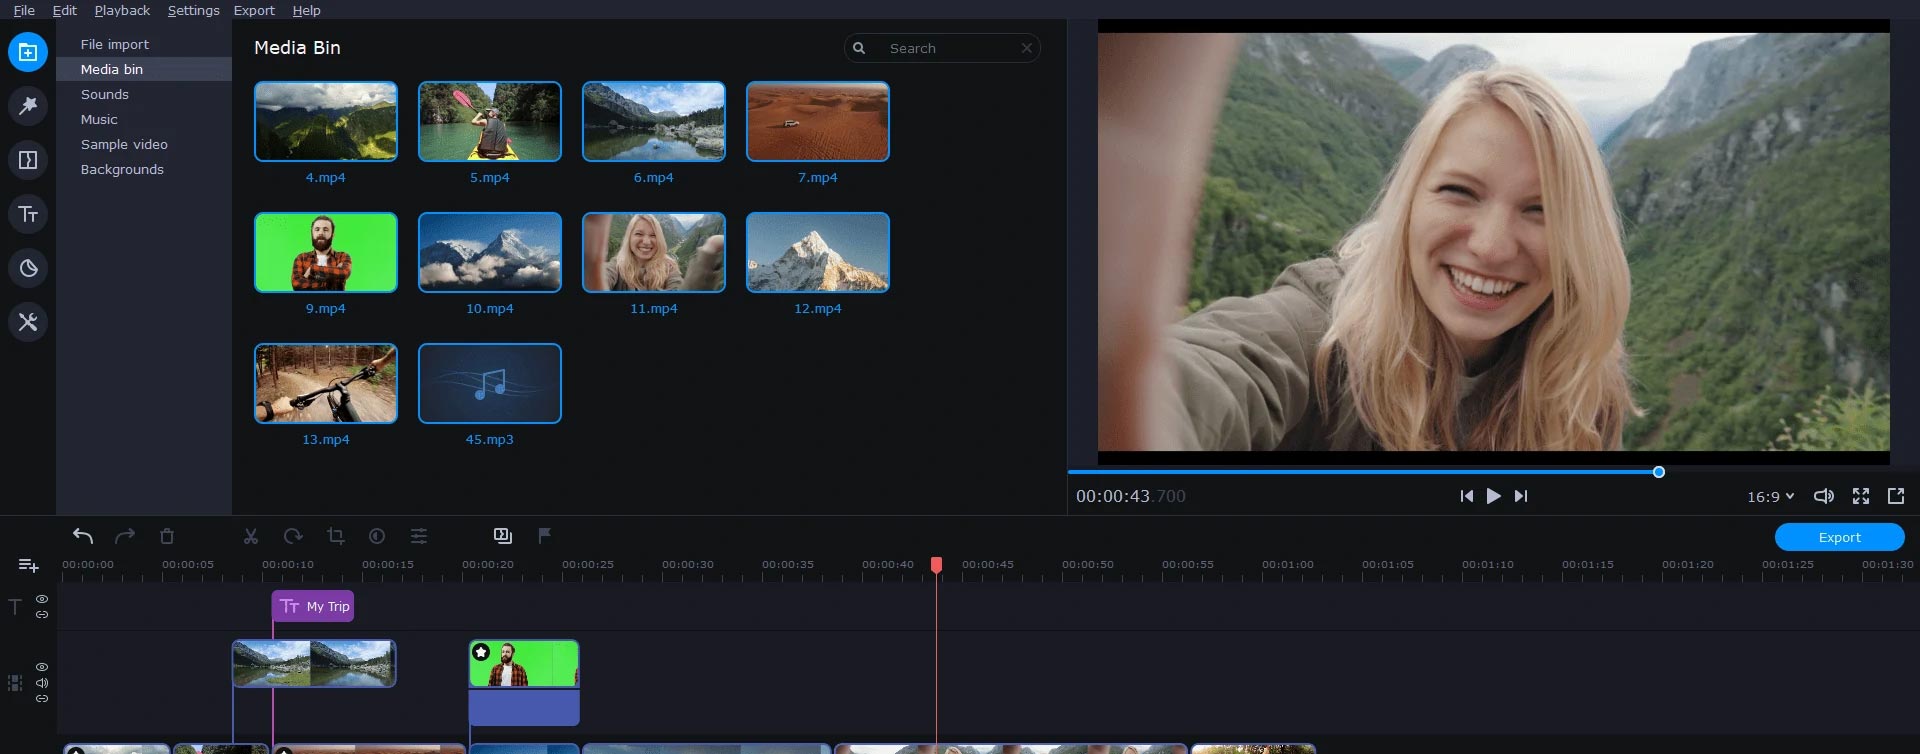This screenshot has height=754, width=1920.
Task: Select the 12.mp4 snowy peak thumbnail
Action: 818,252
